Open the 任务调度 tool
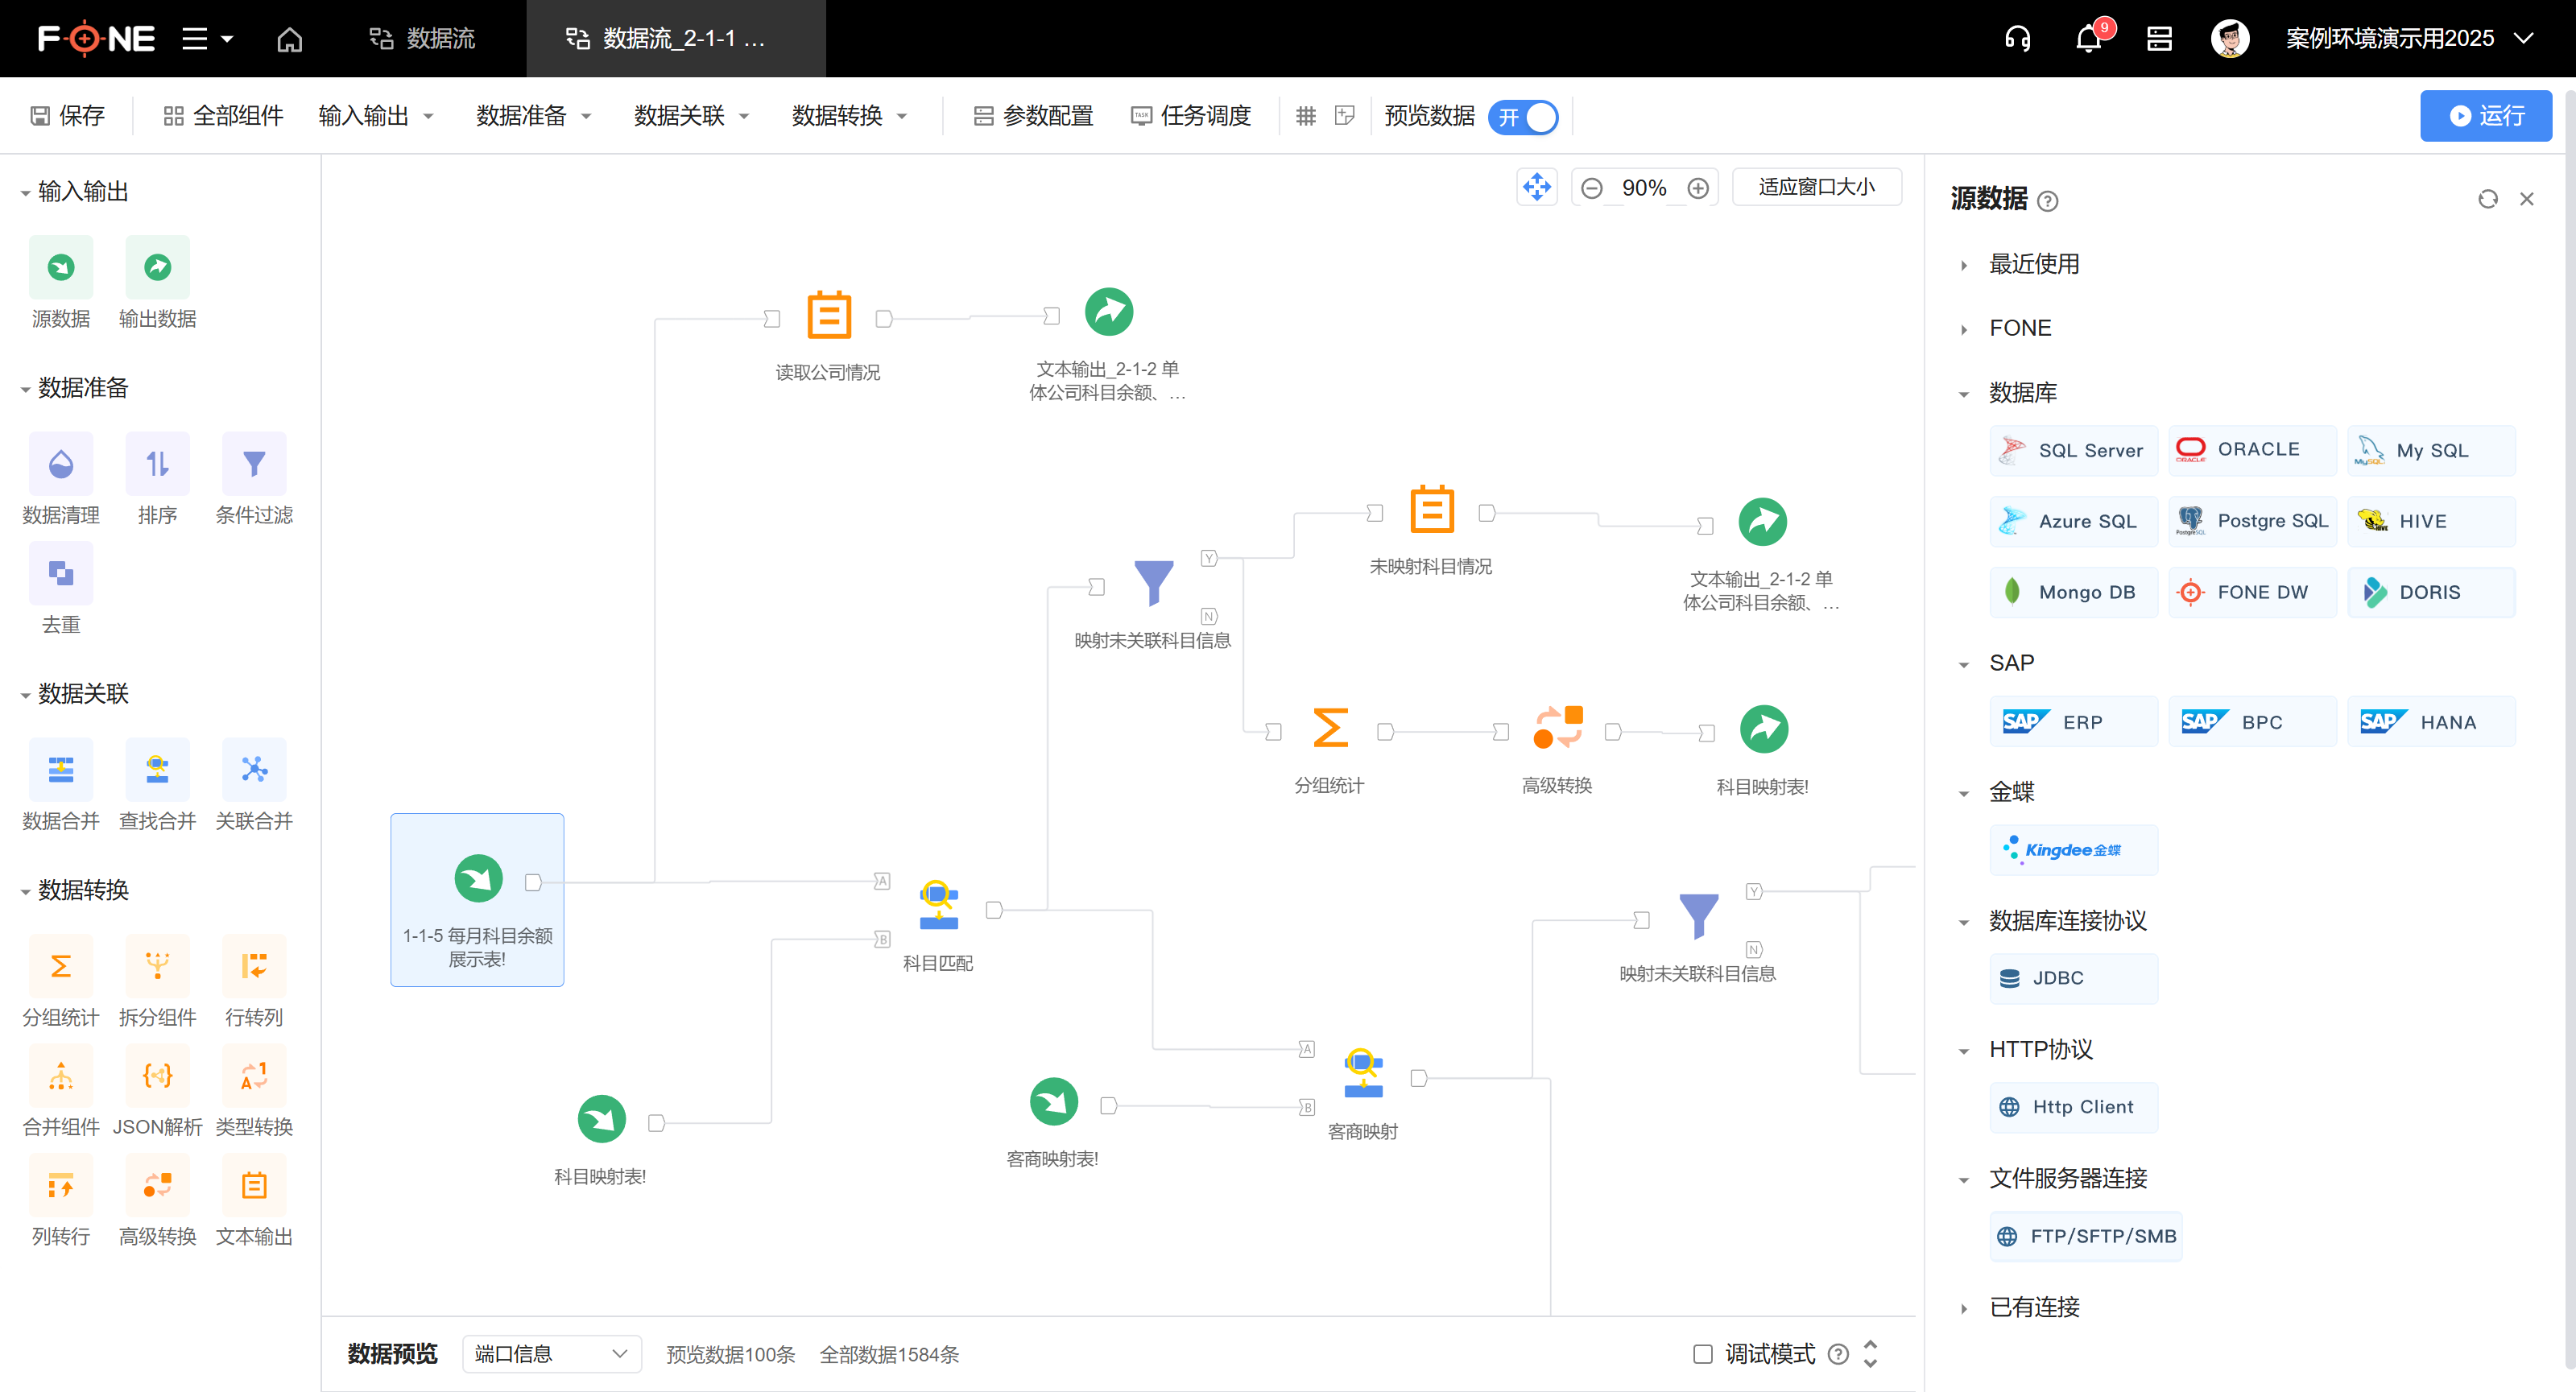The image size is (2576, 1392). point(1192,116)
